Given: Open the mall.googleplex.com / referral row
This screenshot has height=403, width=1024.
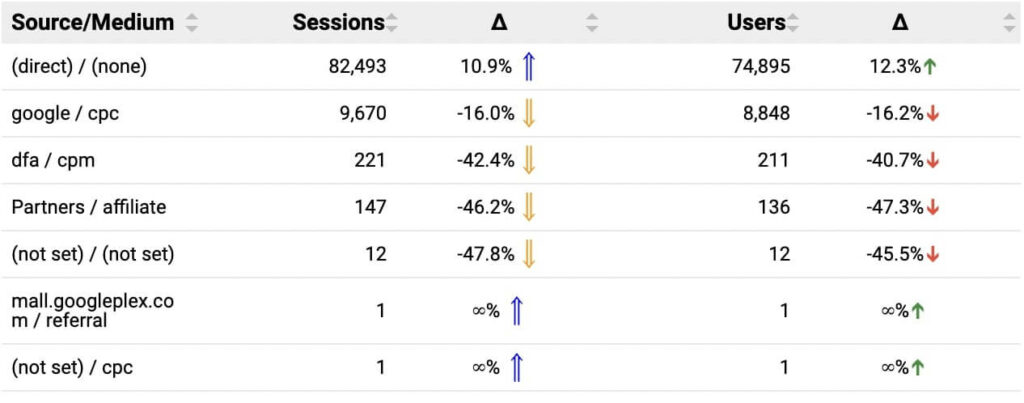Looking at the screenshot, I should 92,311.
